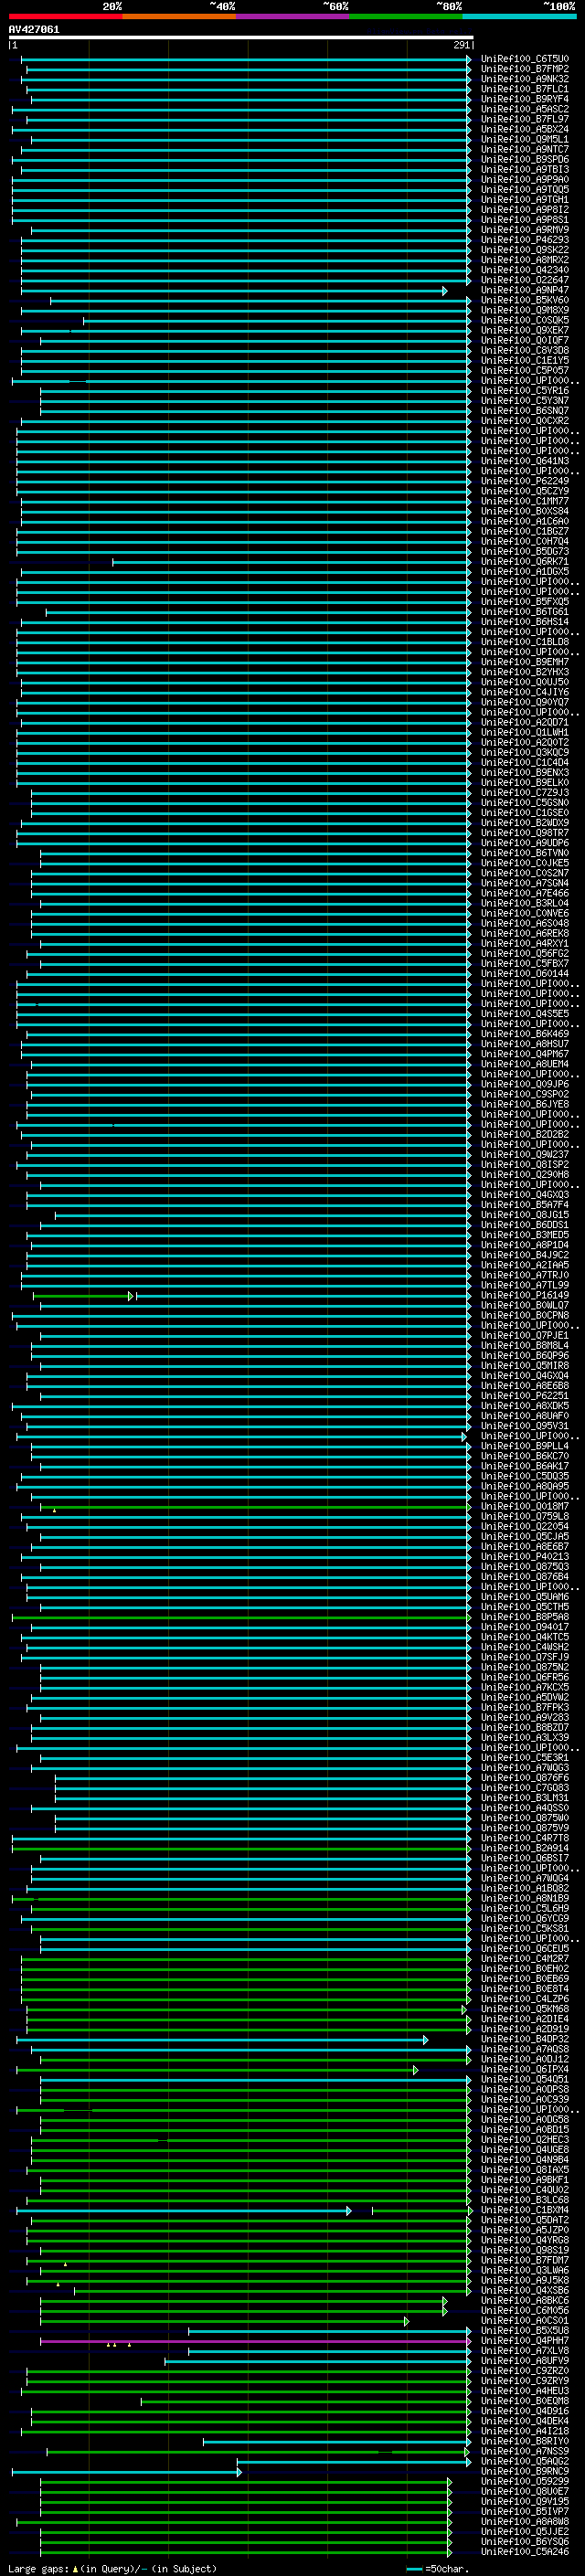Click the 'Large gaps' legend text
The width and height of the screenshot is (585, 2576).
(x=38, y=2569)
